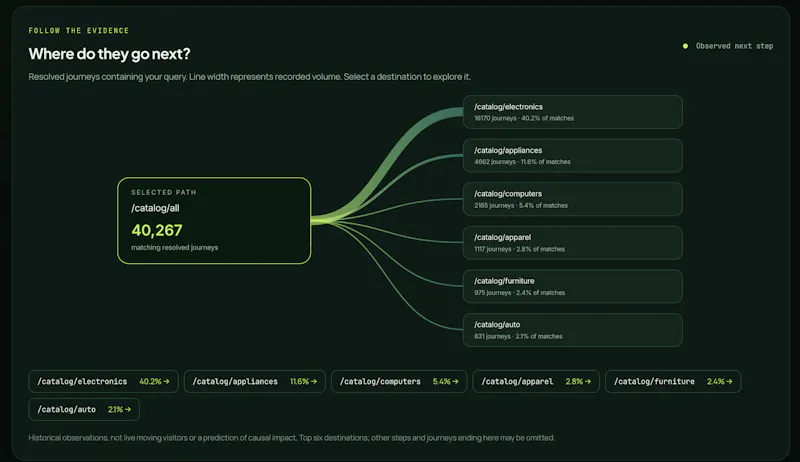Click the 'Observed next step' legend label
The width and height of the screenshot is (800, 462).
[734, 46]
